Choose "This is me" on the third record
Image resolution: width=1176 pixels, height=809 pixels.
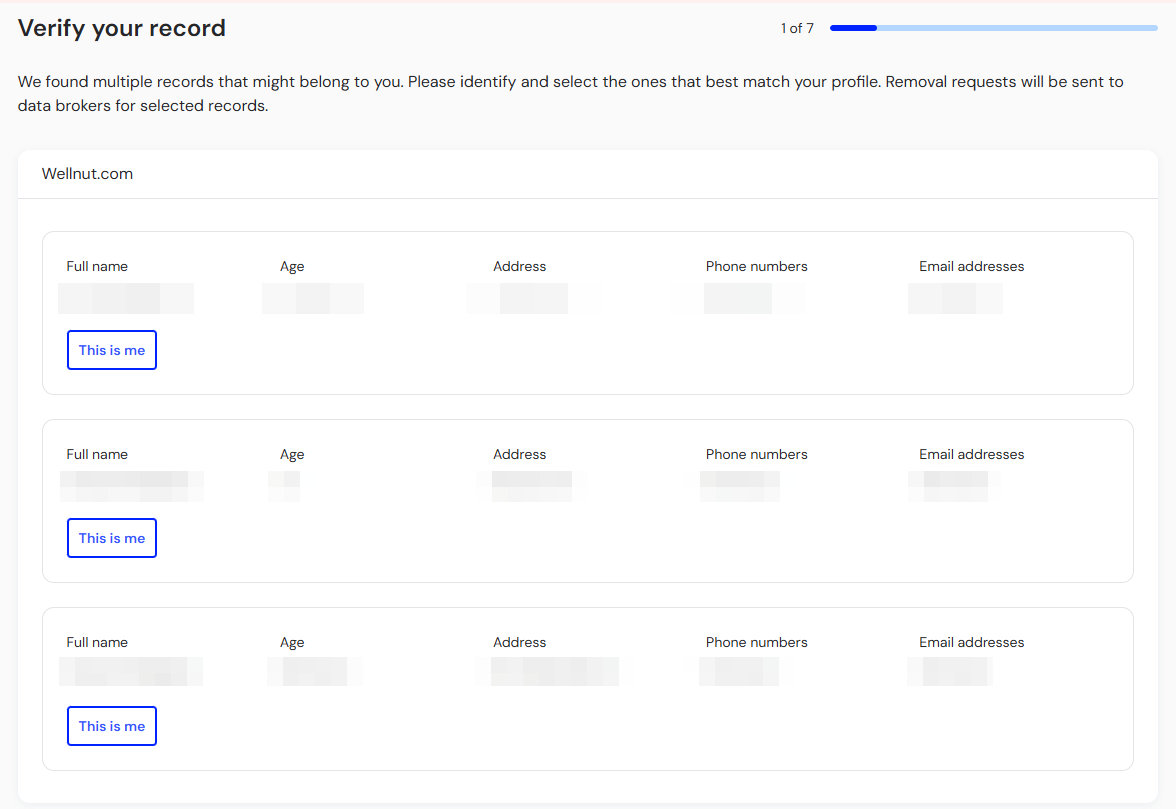click(x=112, y=726)
